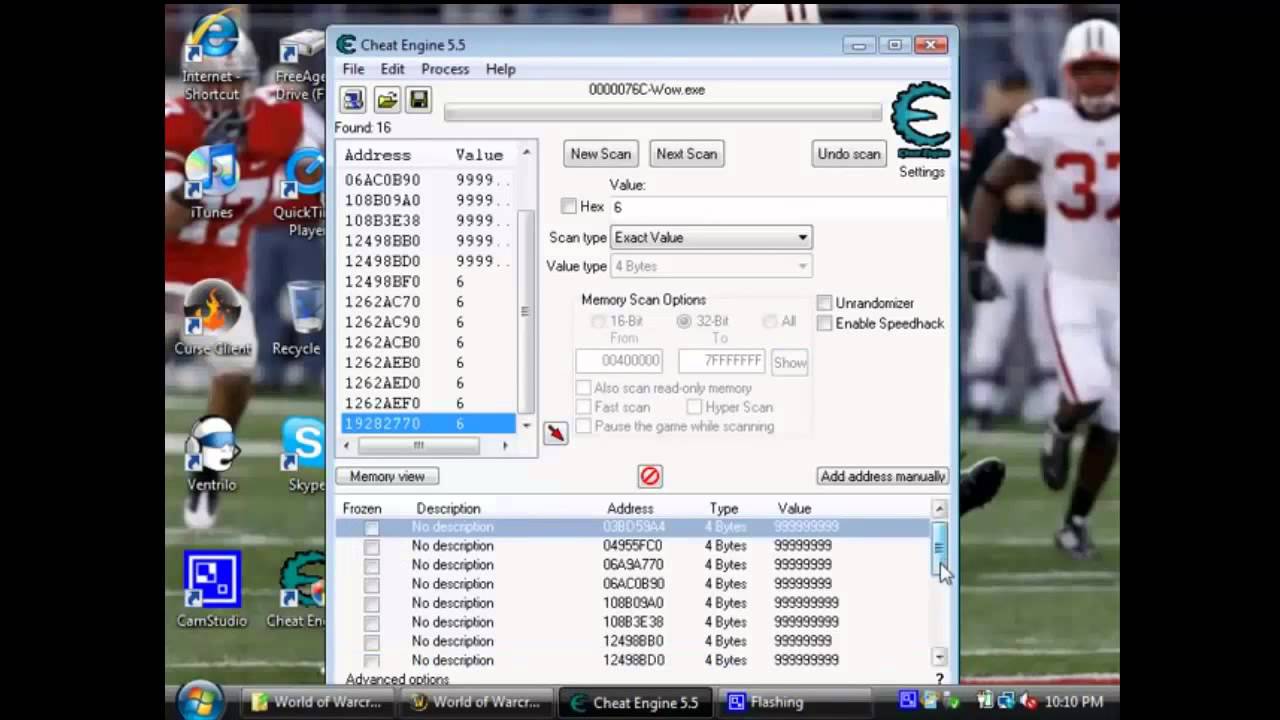
Task: Click the found list horizontal scrollbar
Action: (418, 445)
